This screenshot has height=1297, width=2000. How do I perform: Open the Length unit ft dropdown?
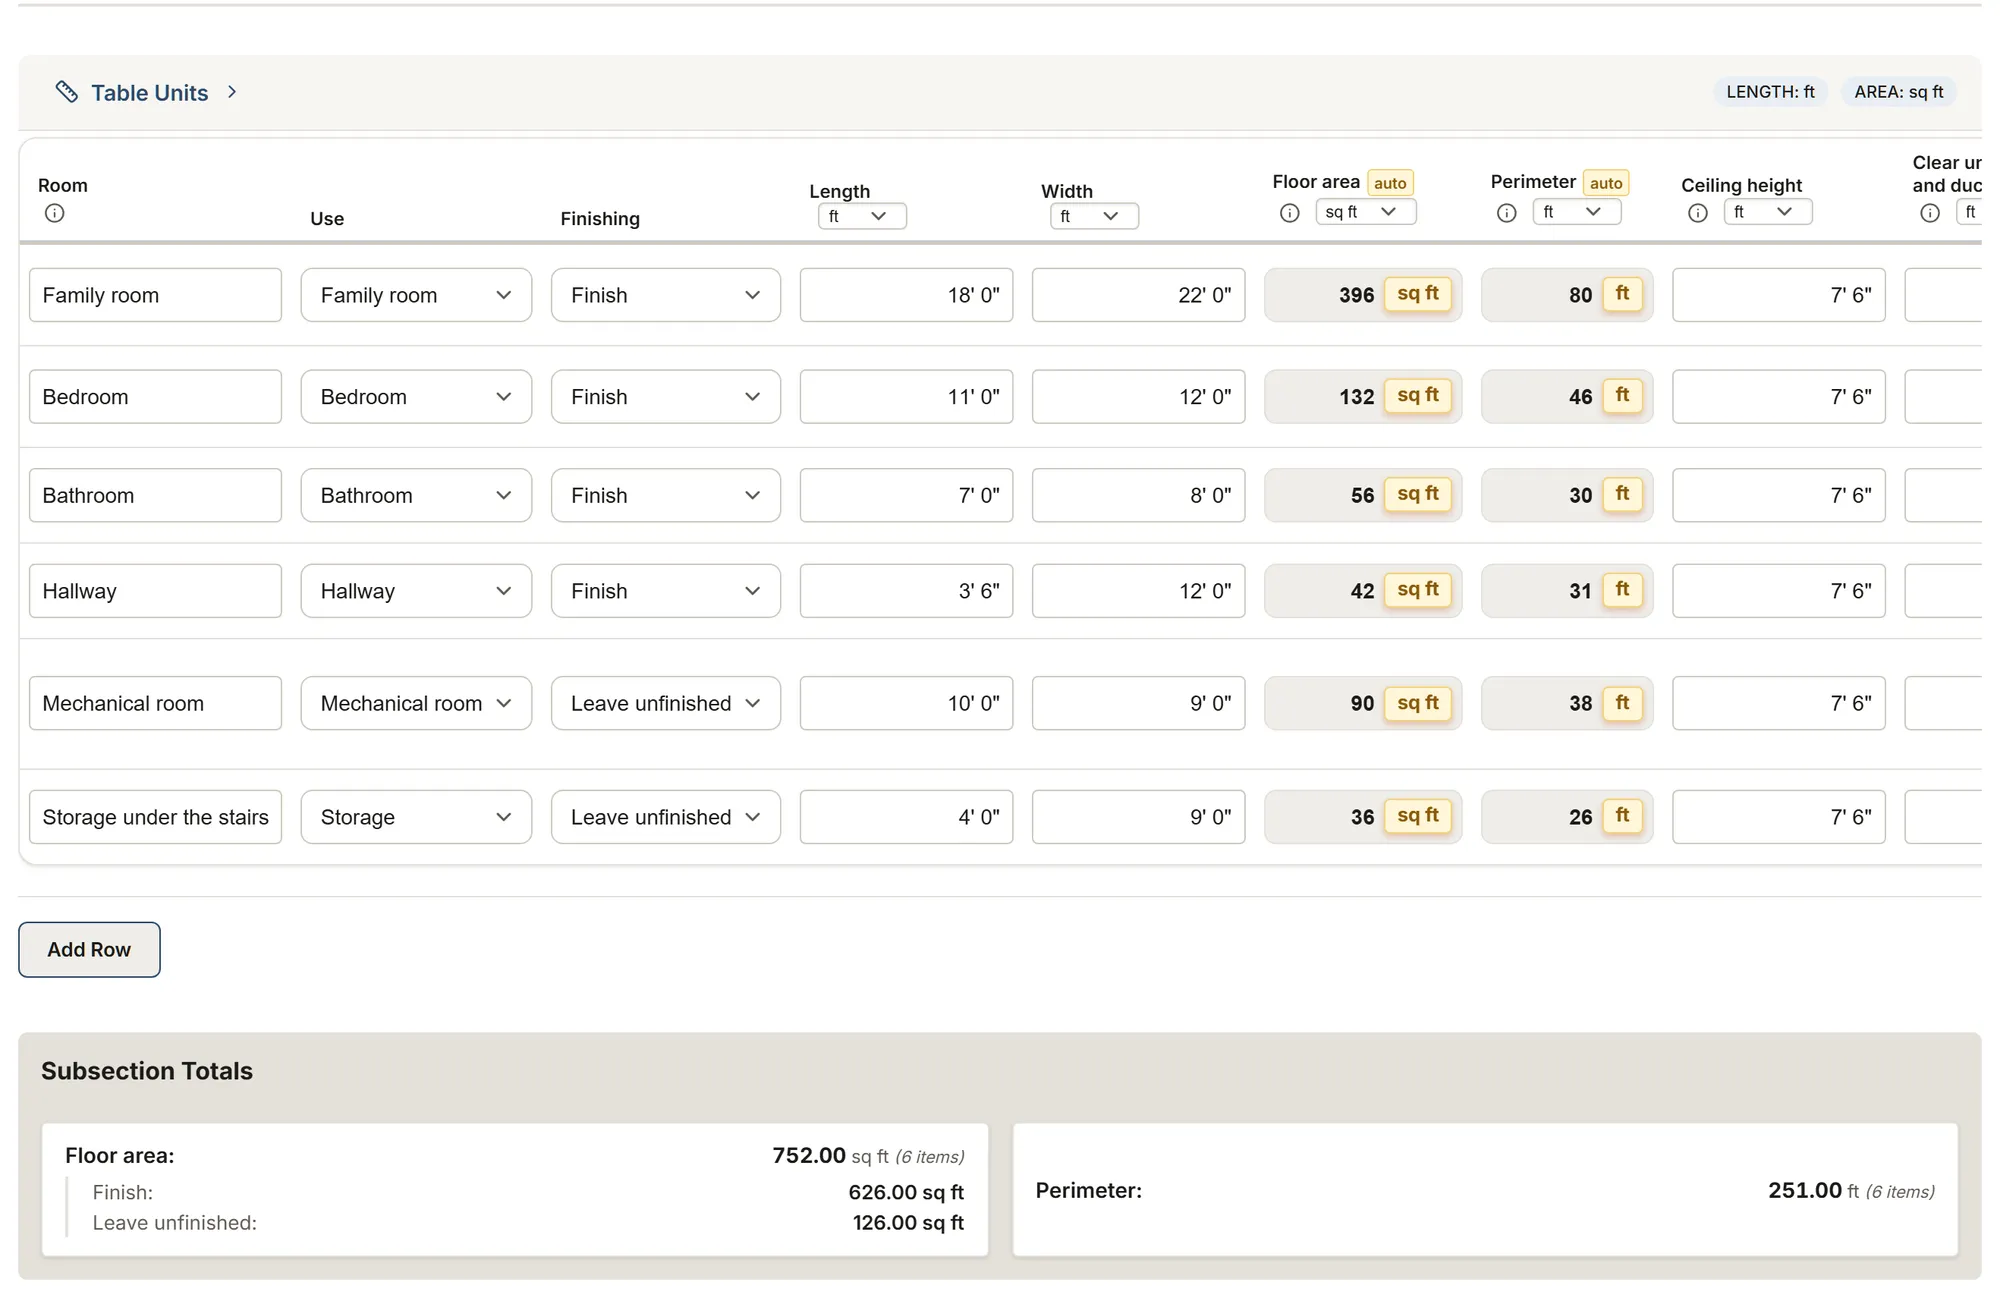pos(862,216)
